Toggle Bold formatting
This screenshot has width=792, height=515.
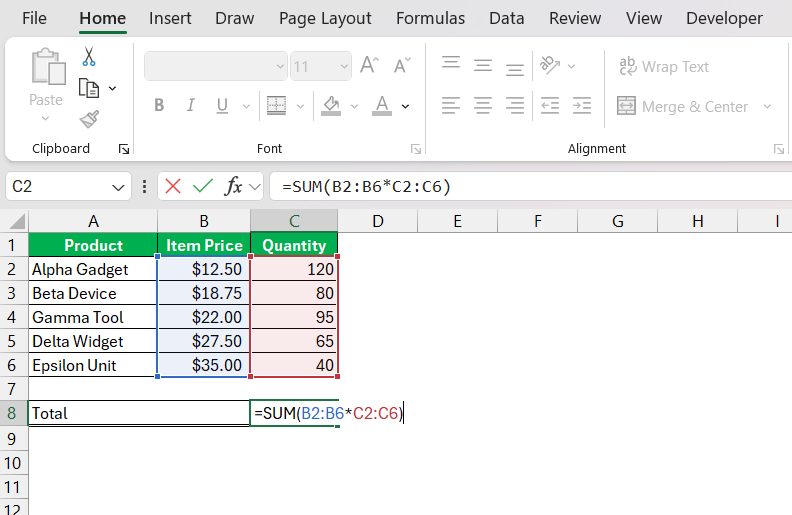[159, 106]
